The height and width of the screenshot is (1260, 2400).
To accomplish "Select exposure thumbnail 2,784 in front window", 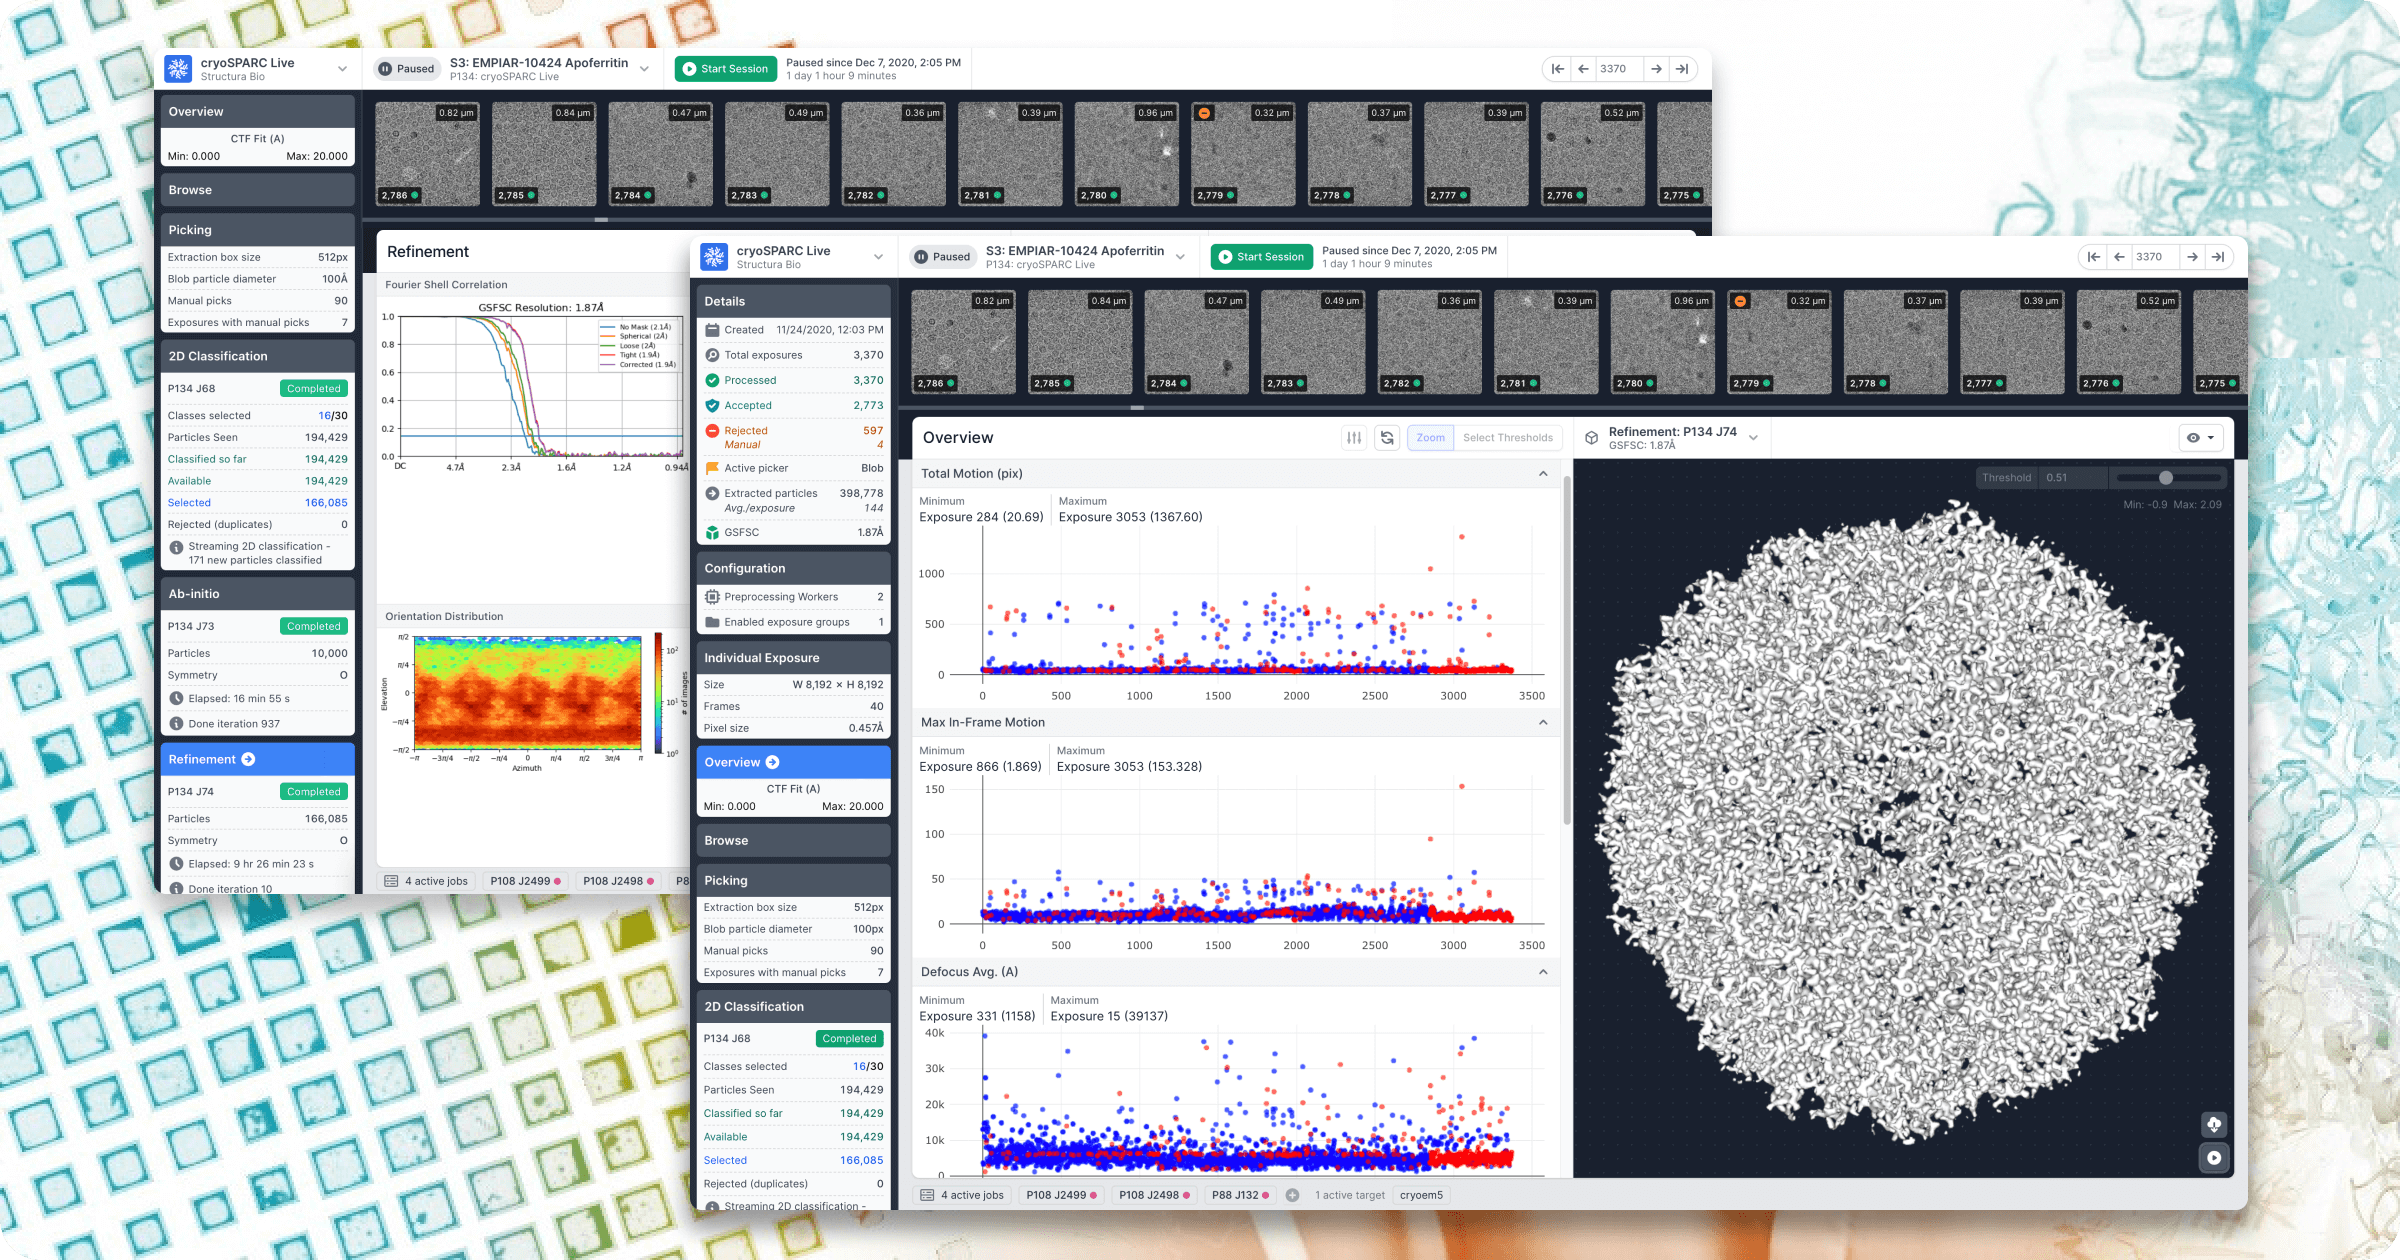I will pyautogui.click(x=1196, y=341).
